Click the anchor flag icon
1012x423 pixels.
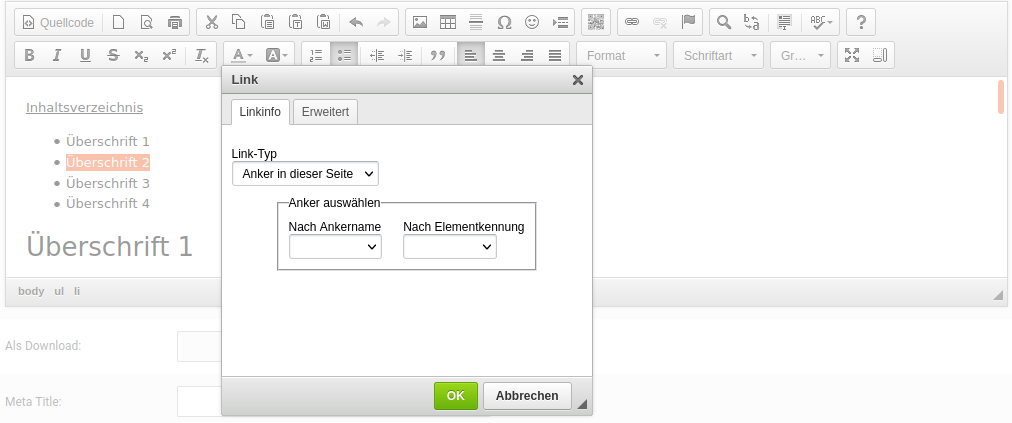[x=688, y=22]
